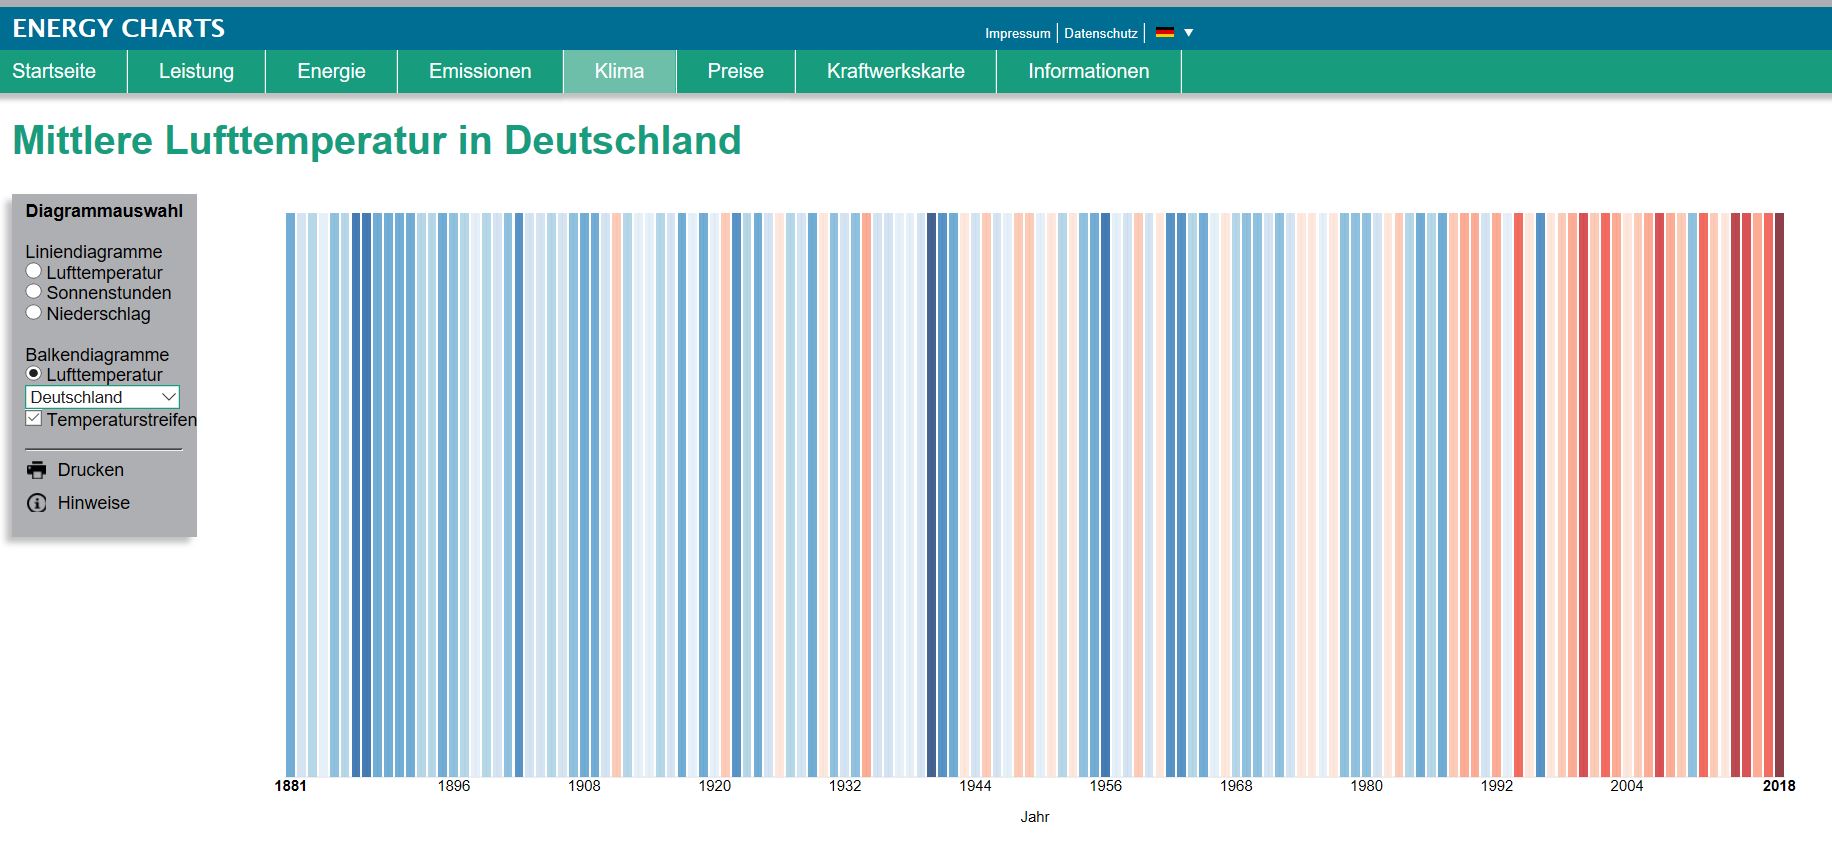Toggle the Temperaturstreifen checkbox

click(x=34, y=419)
